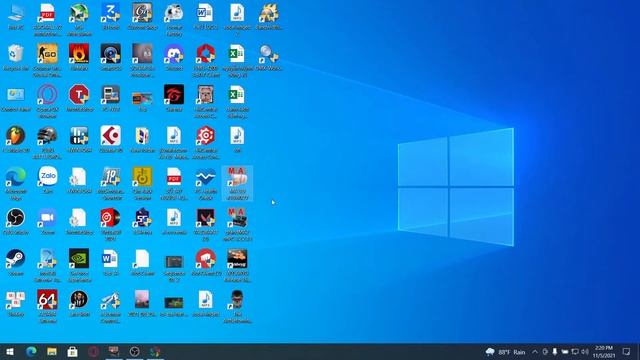The height and width of the screenshot is (360, 640).
Task: Select the highlighted MA shortcut near the cursor
Action: (x=237, y=183)
